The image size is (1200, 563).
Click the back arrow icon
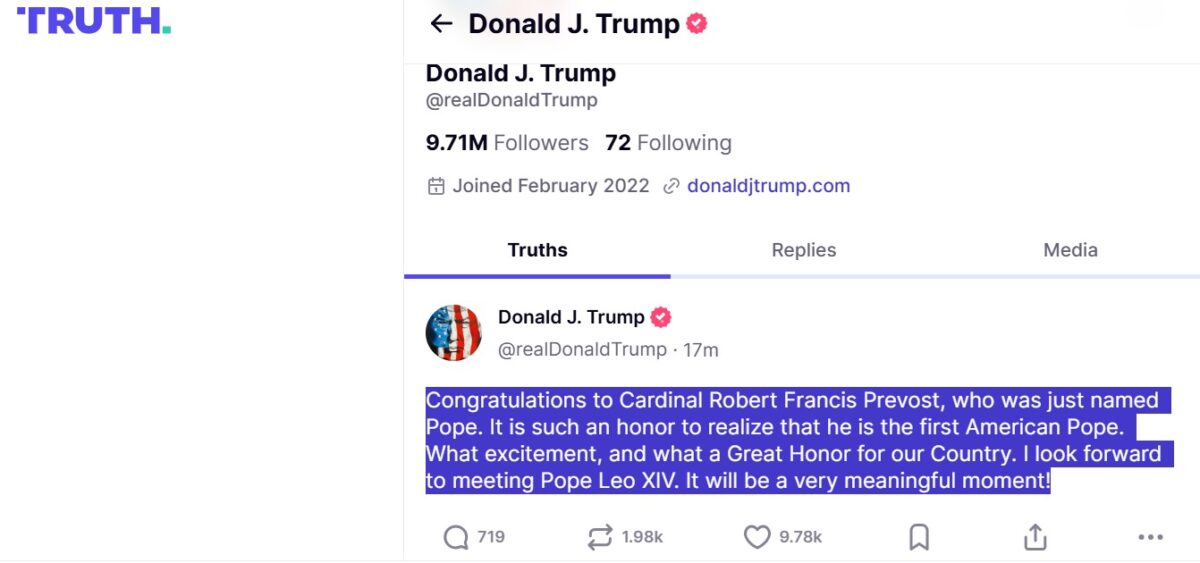[441, 24]
